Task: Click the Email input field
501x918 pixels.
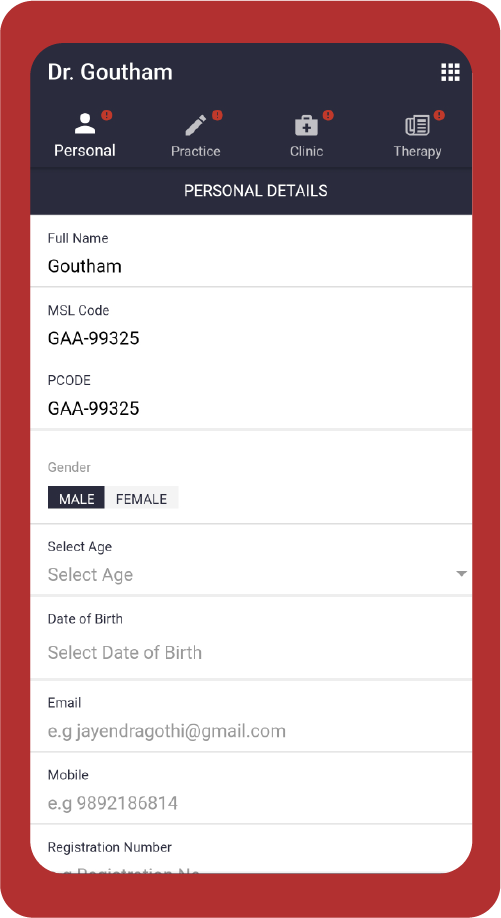Action: pyautogui.click(x=251, y=731)
